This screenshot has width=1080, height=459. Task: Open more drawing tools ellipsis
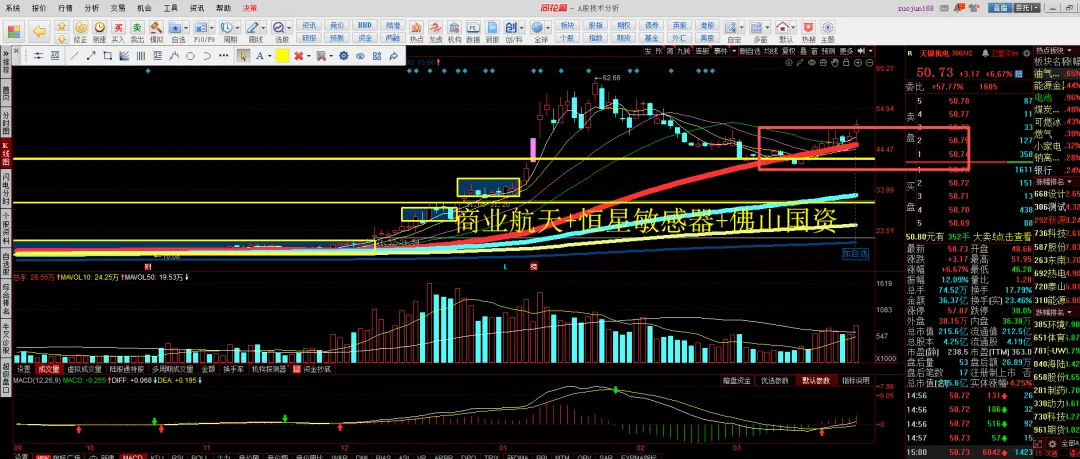click(x=225, y=56)
